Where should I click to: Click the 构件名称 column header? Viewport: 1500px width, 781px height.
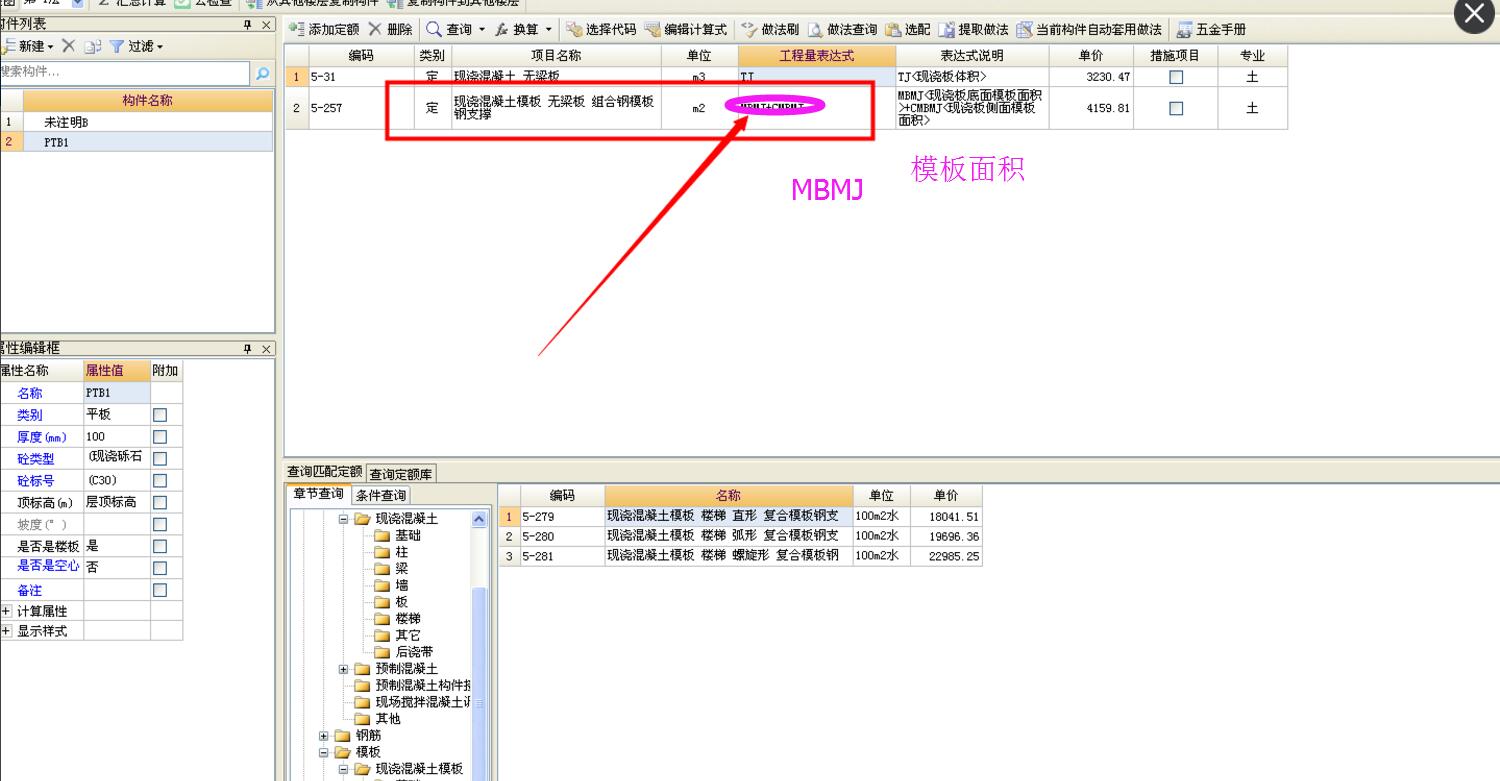[147, 100]
